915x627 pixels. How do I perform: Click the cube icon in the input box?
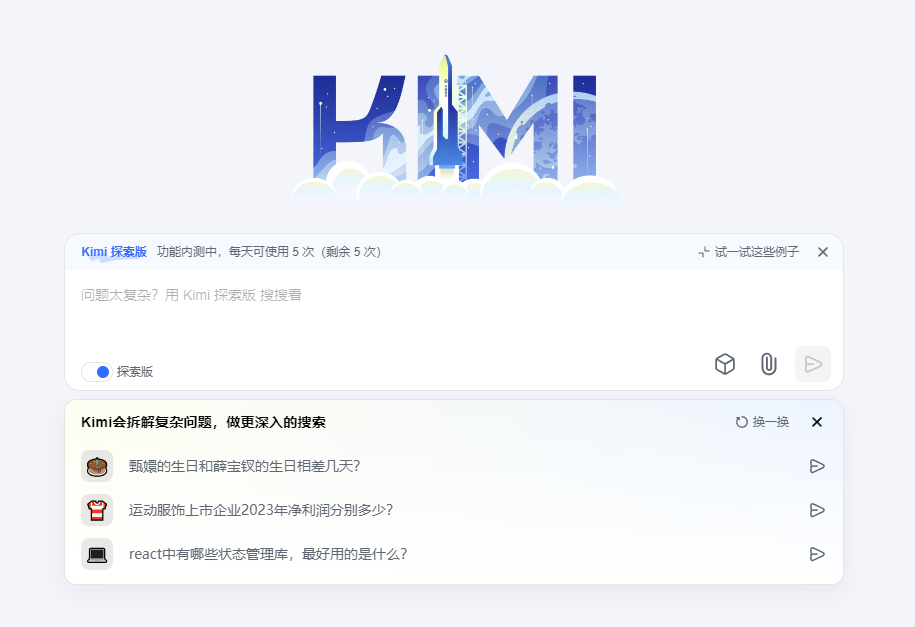[x=725, y=364]
